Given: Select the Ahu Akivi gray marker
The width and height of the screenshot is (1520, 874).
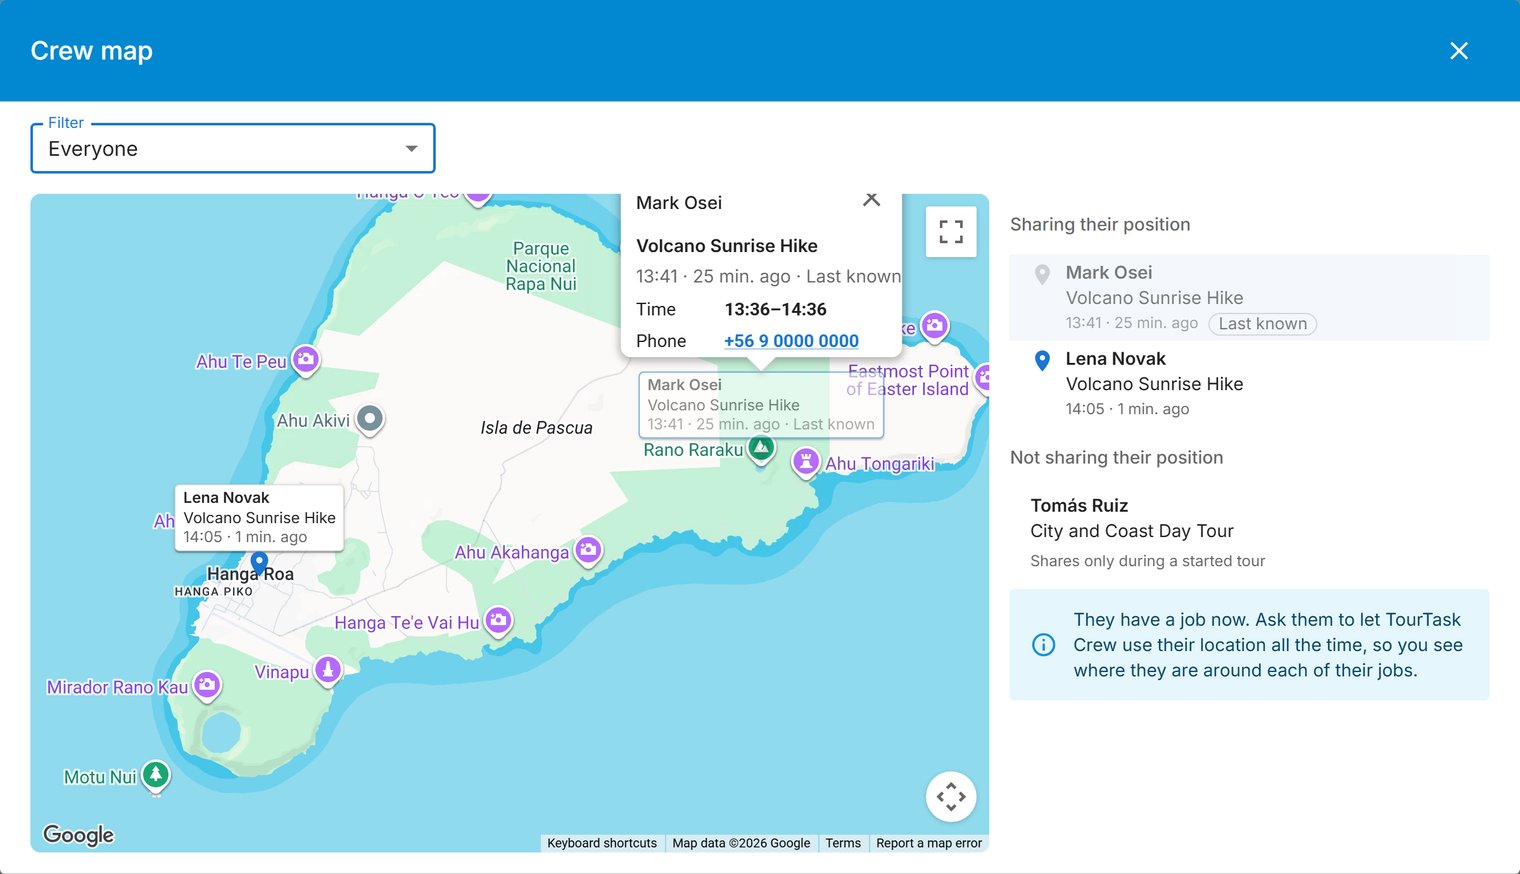Looking at the screenshot, I should click(370, 419).
